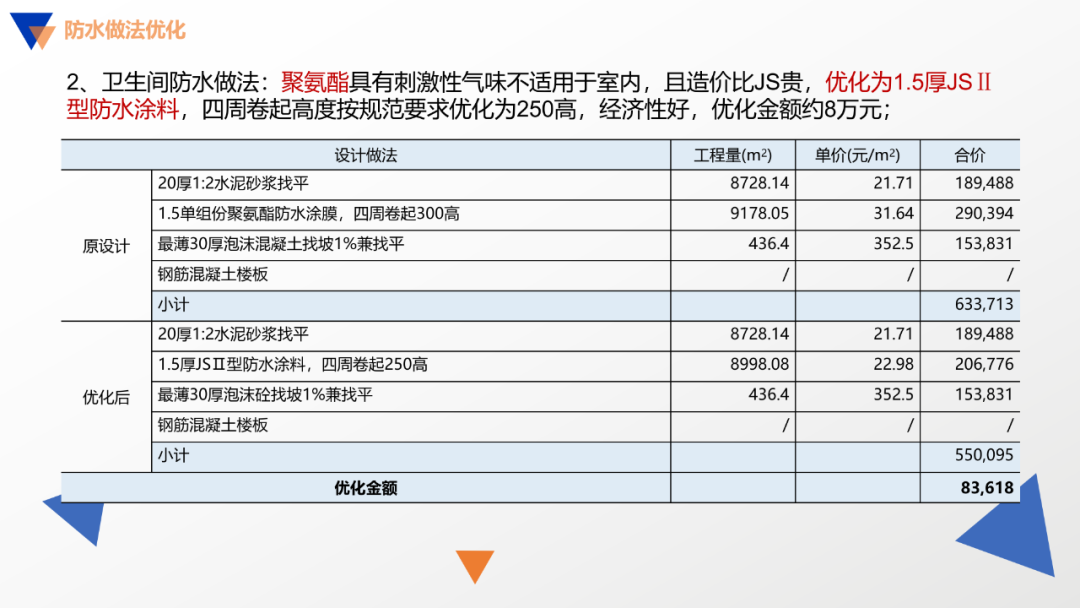Click 钢筋混凝土楼板 in the 优化后 section
This screenshot has height=608, width=1080.
click(x=213, y=426)
